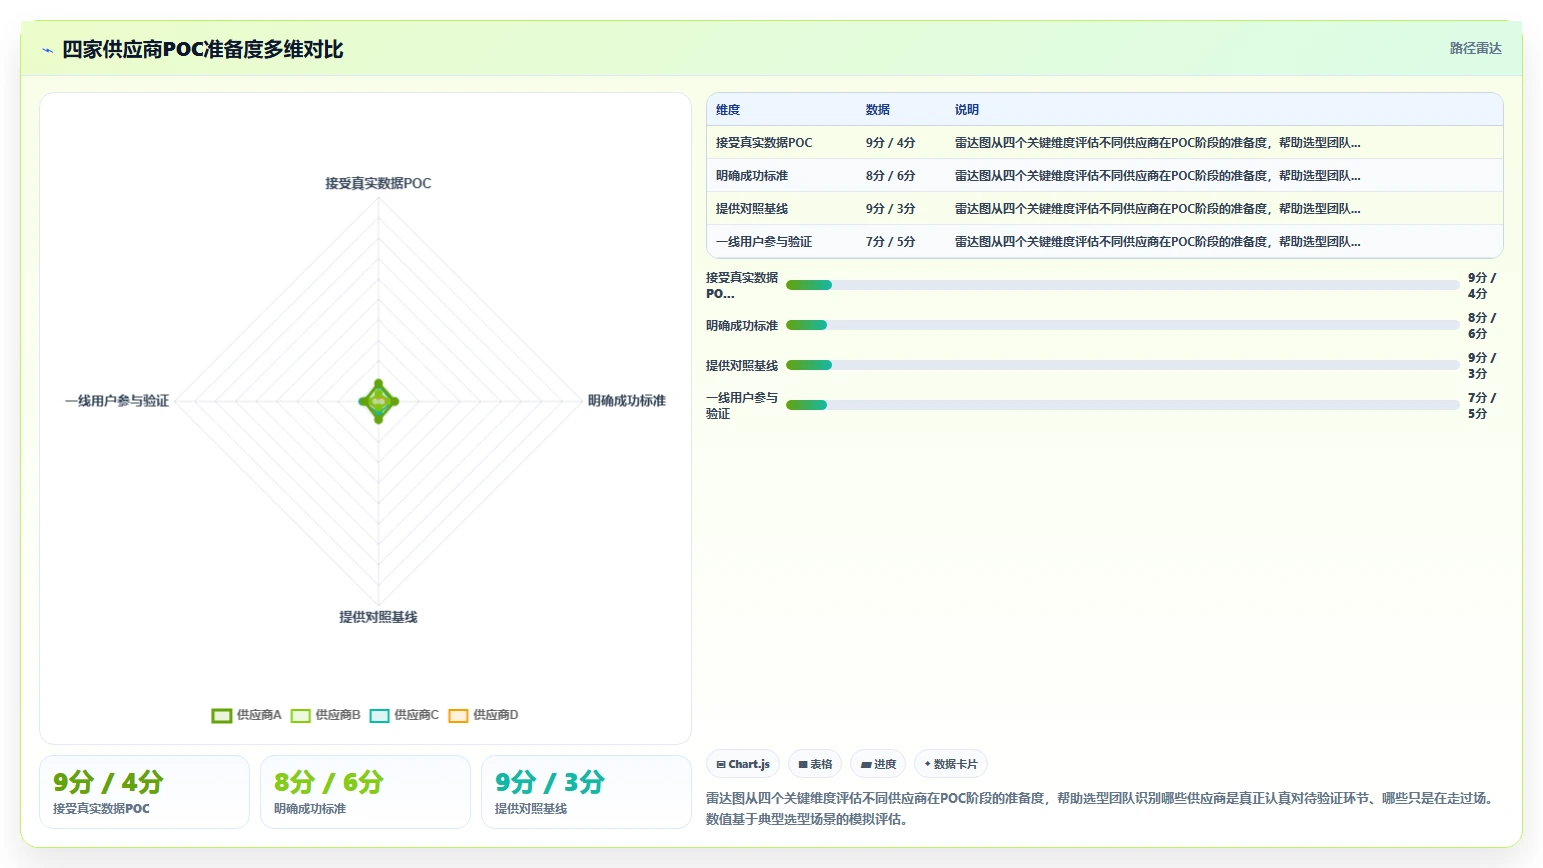
Task: Click table value 9分 / 4分
Action: [890, 143]
